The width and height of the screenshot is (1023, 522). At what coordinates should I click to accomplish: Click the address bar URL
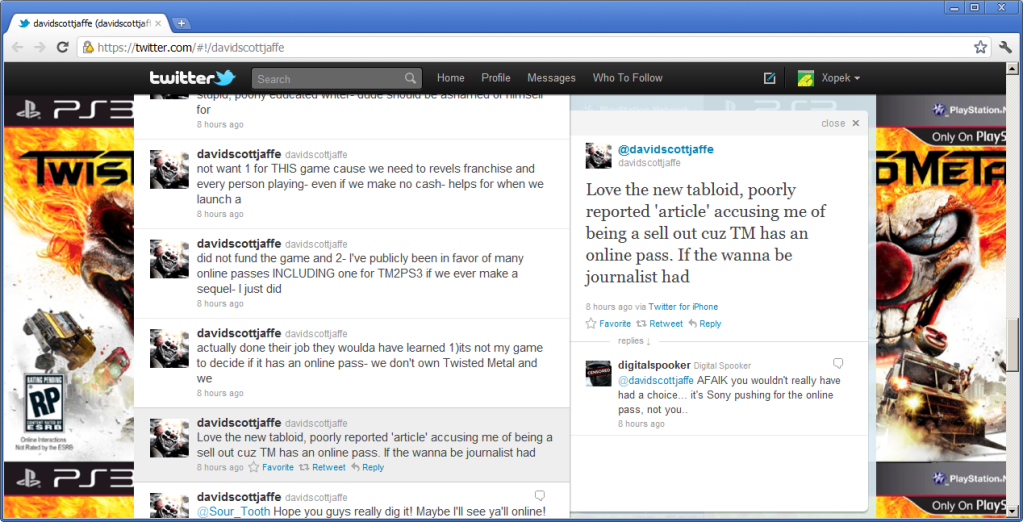191,48
